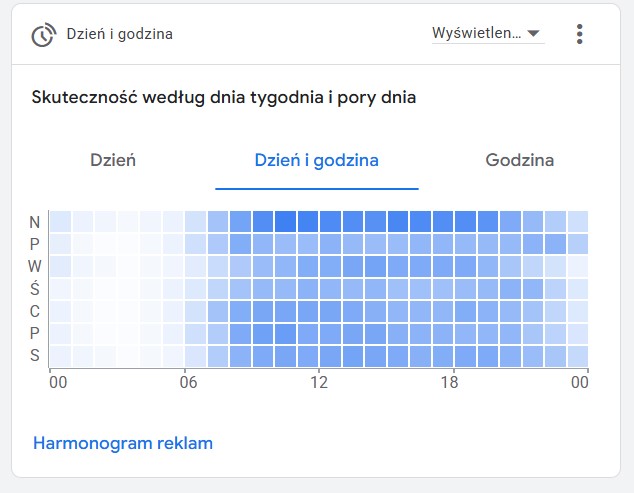Expand the "Wyświetlen…" metric dropdown
Viewport: 634px width, 493px height.
487,34
